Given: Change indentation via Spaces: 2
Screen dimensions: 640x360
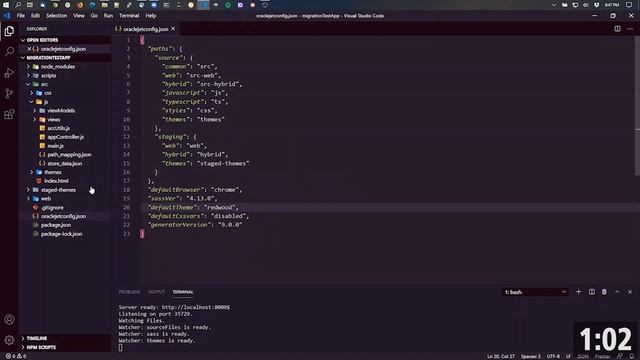Looking at the screenshot, I should pyautogui.click(x=531, y=356).
